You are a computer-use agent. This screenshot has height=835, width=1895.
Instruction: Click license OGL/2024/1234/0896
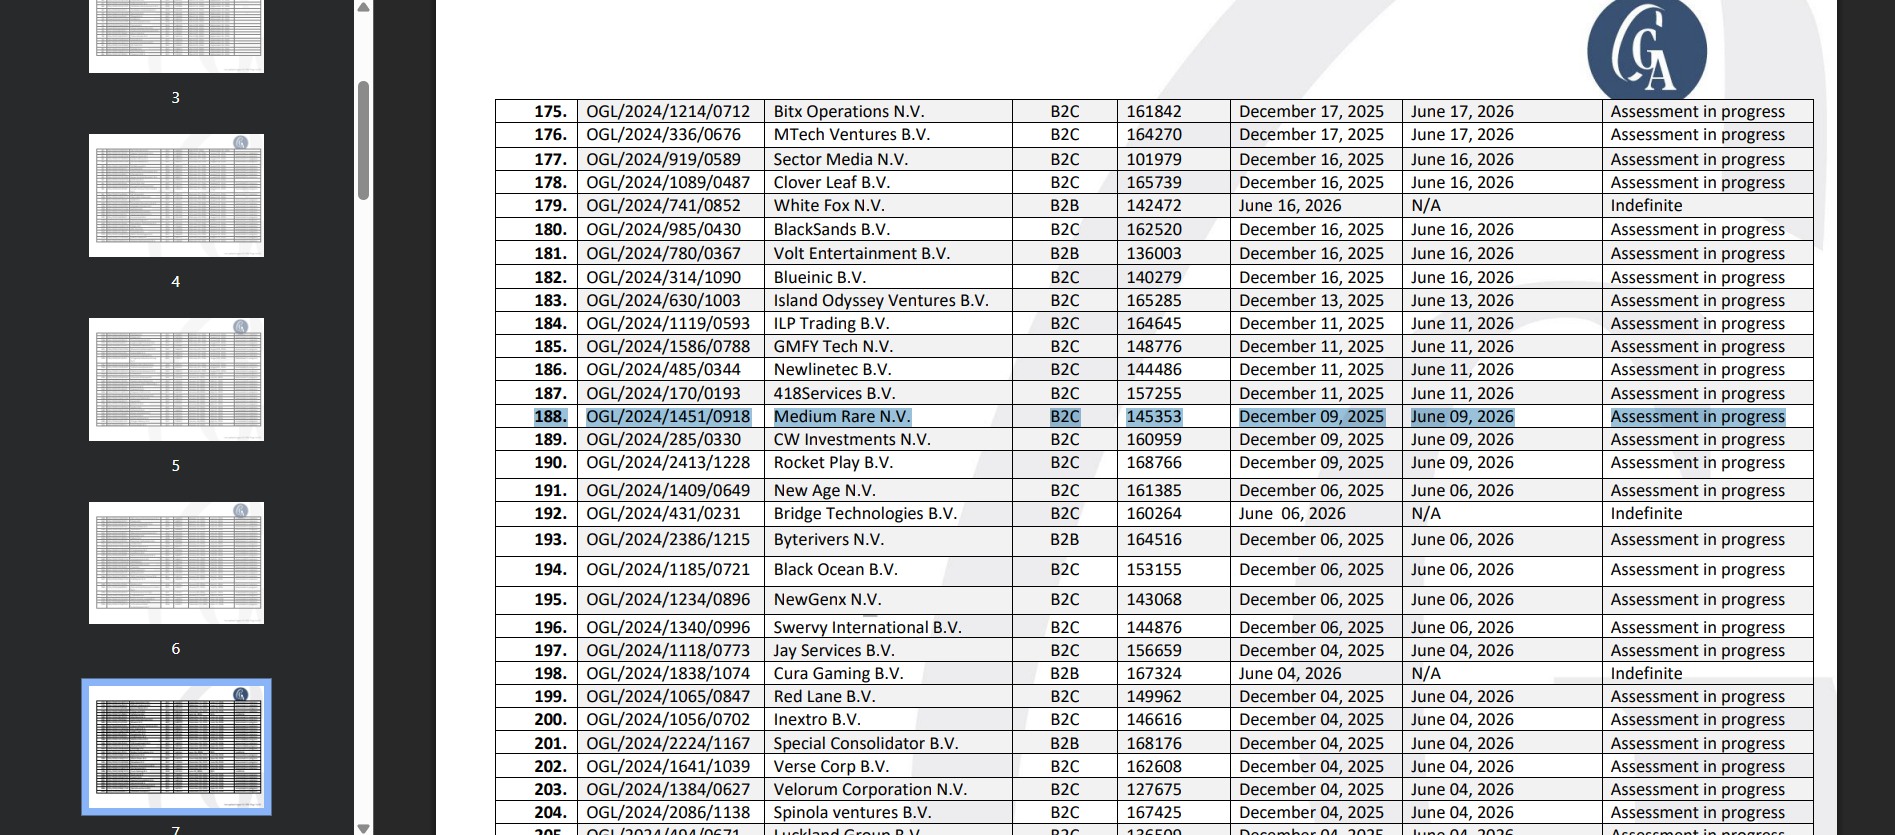tap(668, 600)
